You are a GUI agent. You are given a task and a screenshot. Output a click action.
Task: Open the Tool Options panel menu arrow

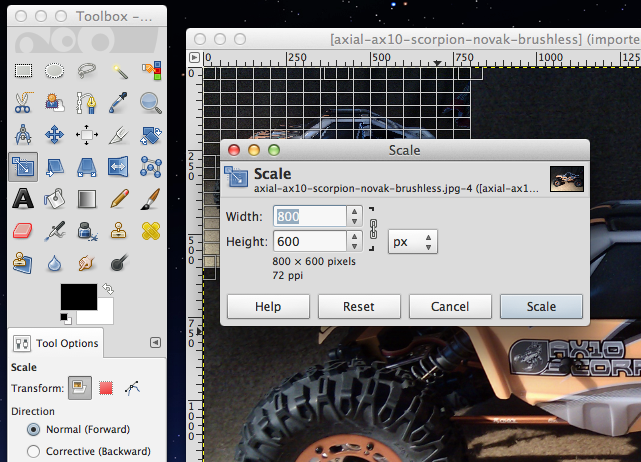(x=155, y=342)
